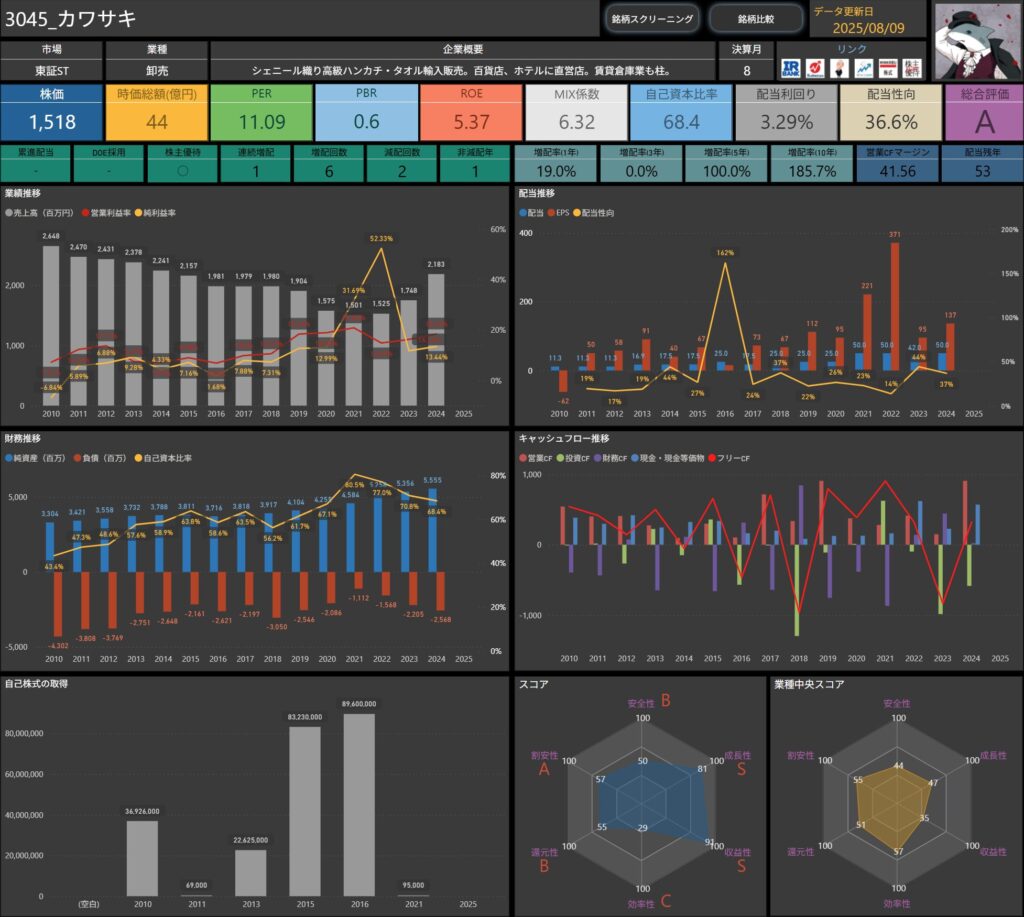
Task: Select the MIX係数 card showing 6.32
Action: (x=577, y=112)
